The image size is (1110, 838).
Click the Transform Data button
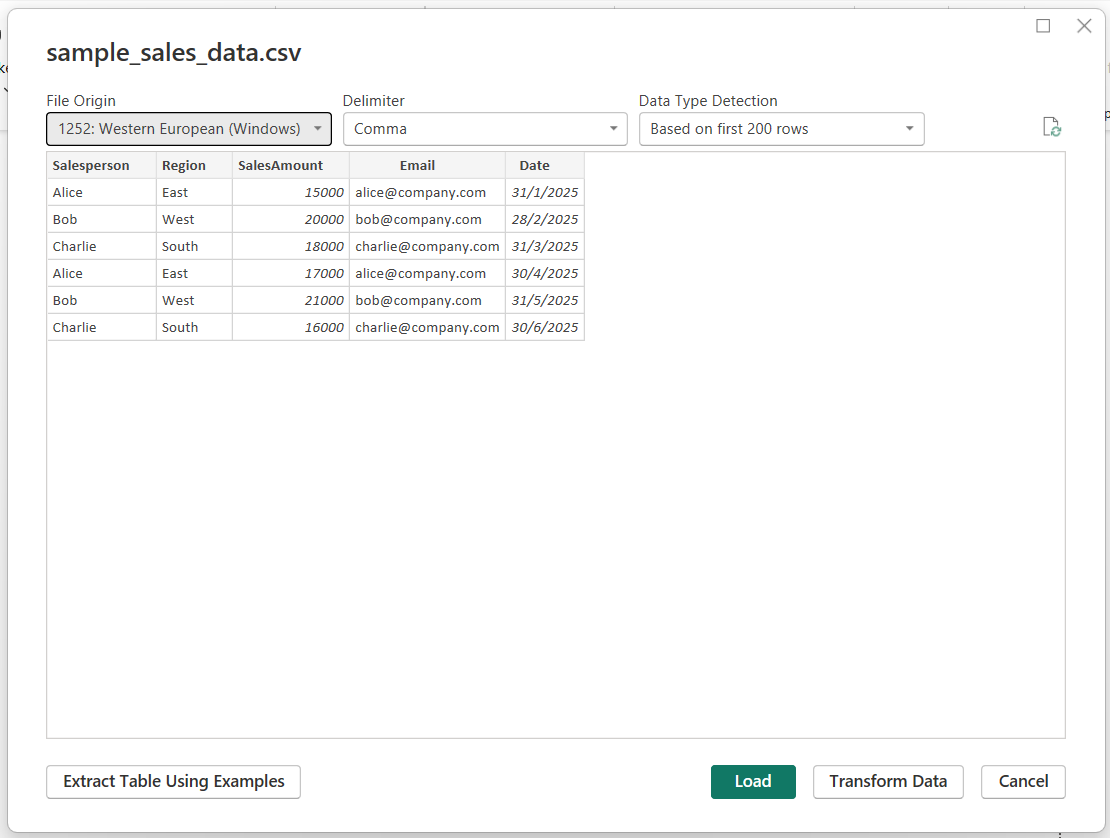coord(887,782)
